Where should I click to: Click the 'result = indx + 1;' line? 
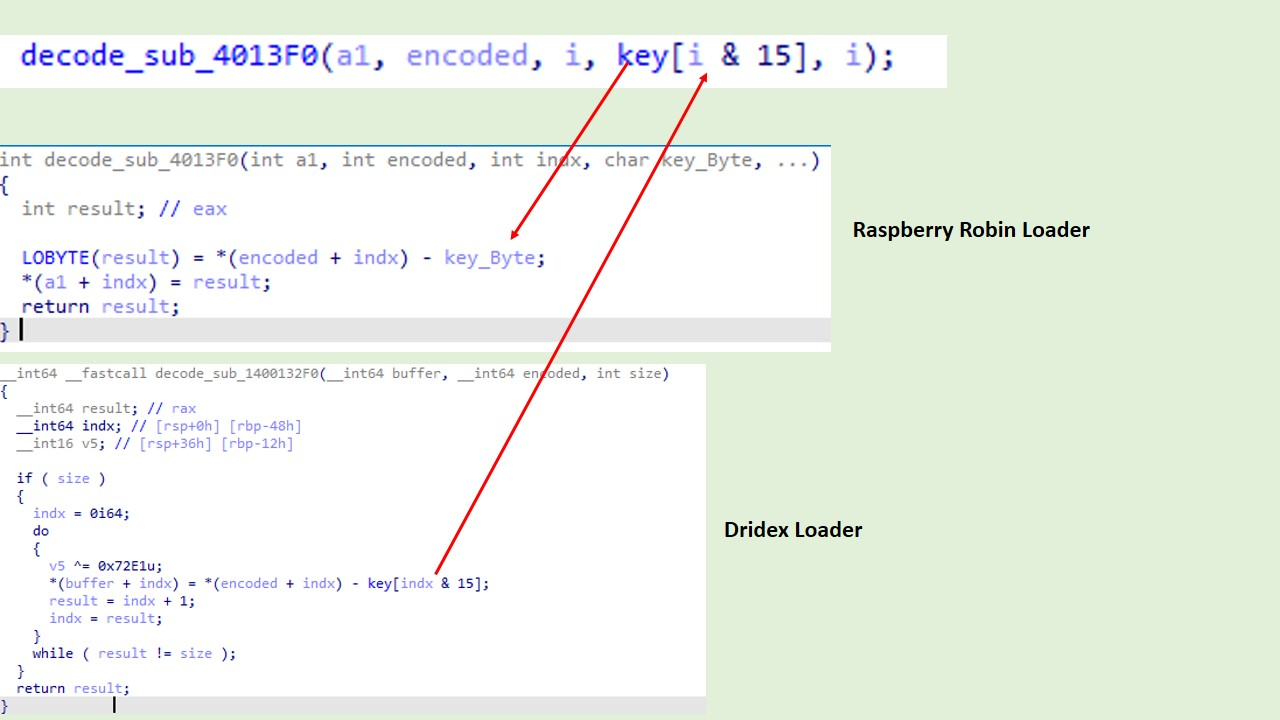point(122,601)
